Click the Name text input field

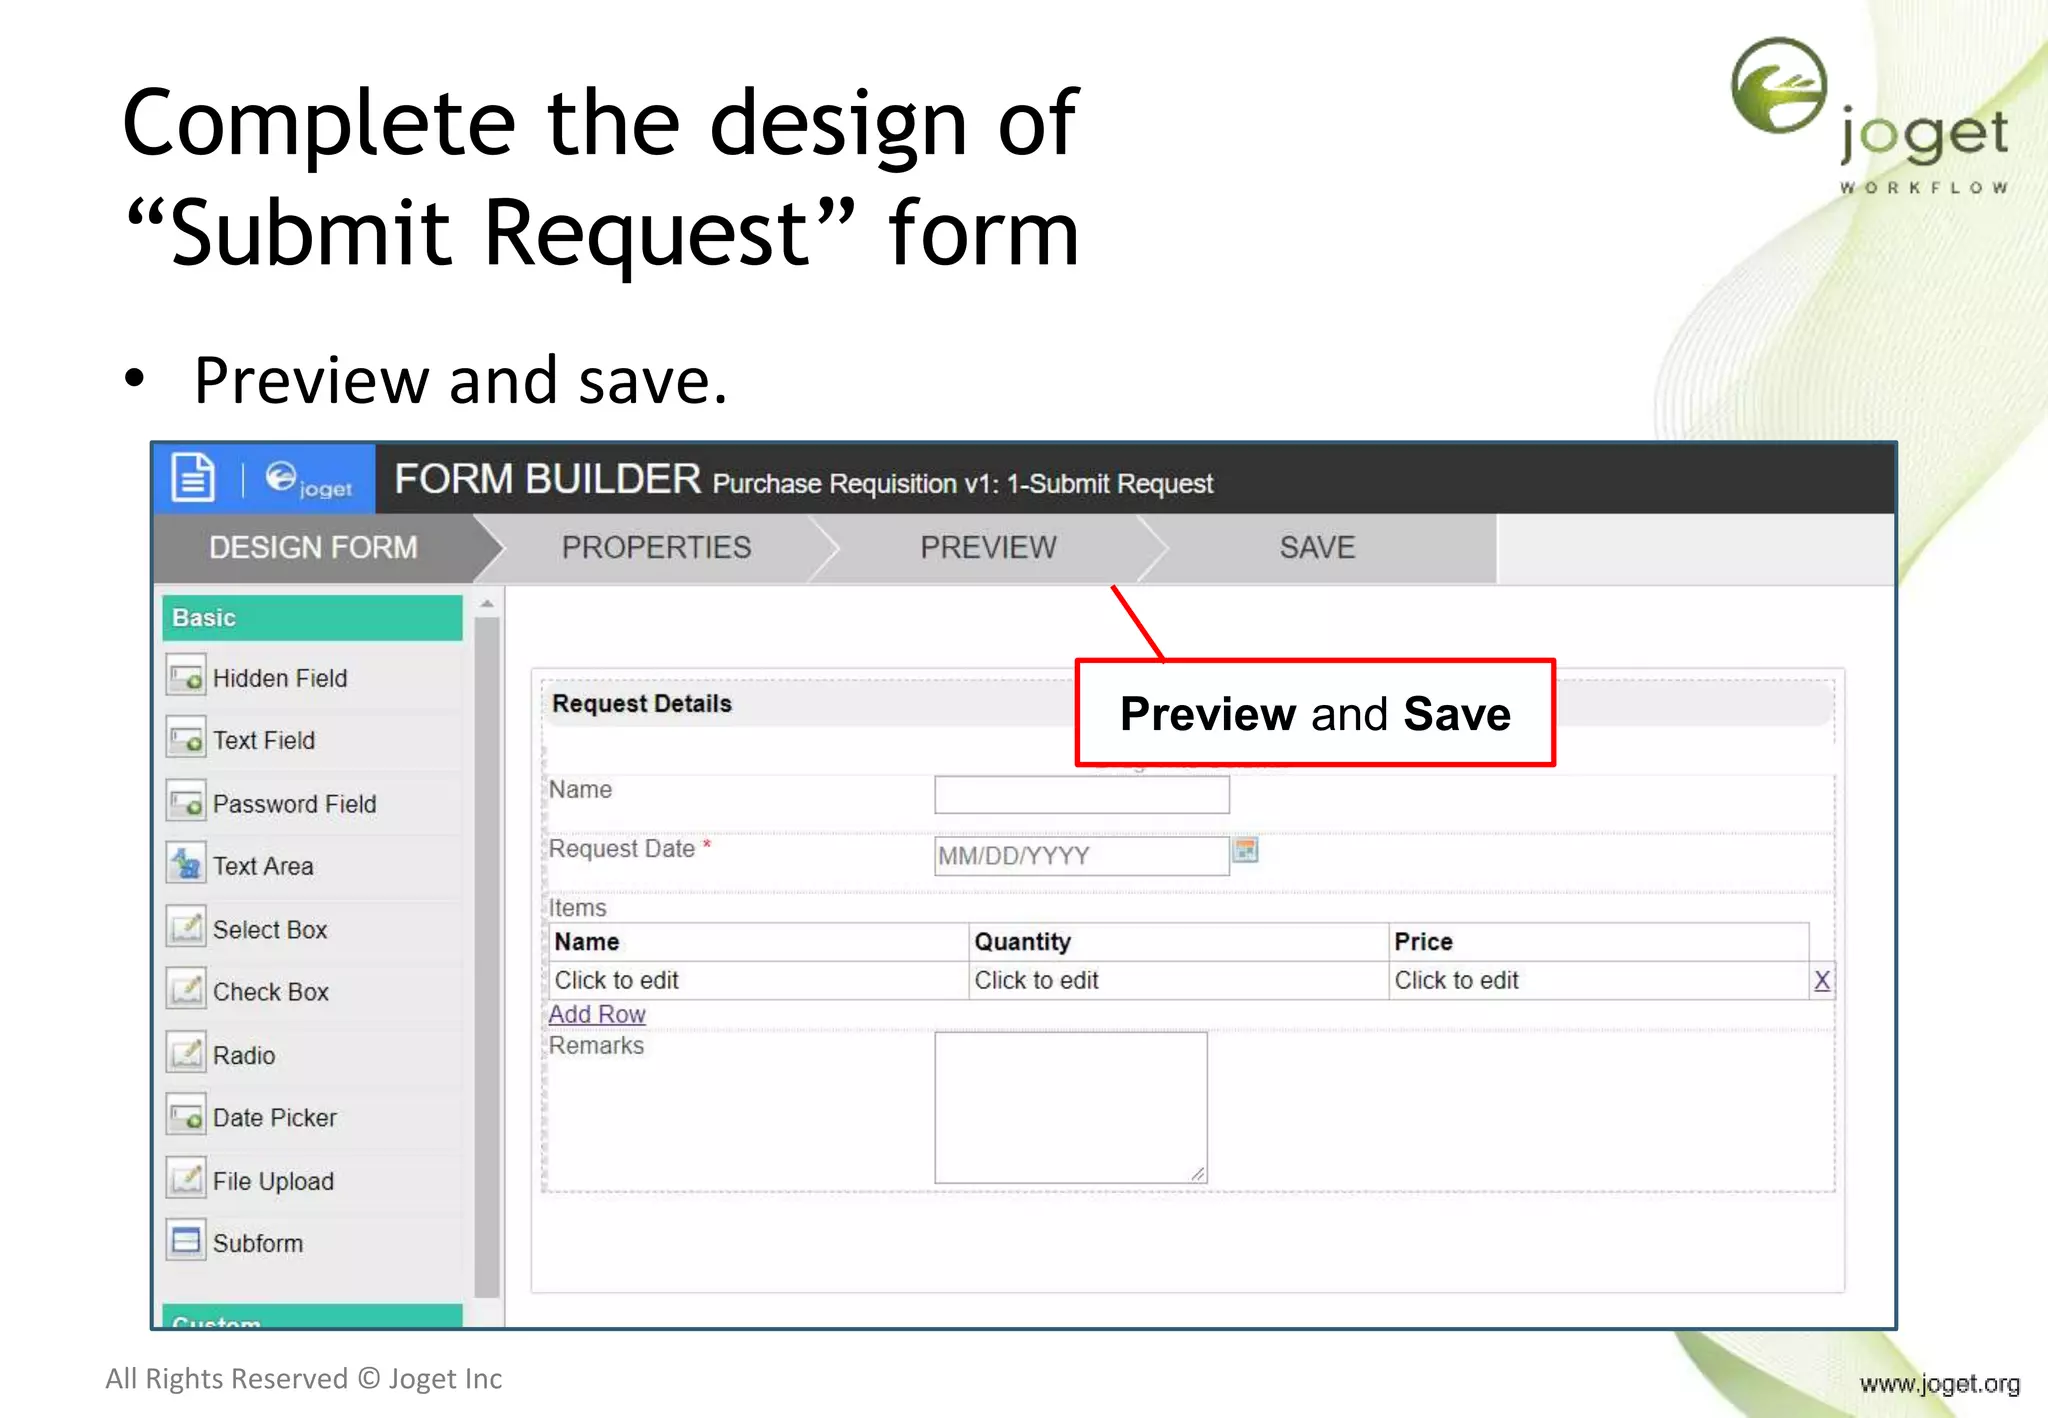1082,795
